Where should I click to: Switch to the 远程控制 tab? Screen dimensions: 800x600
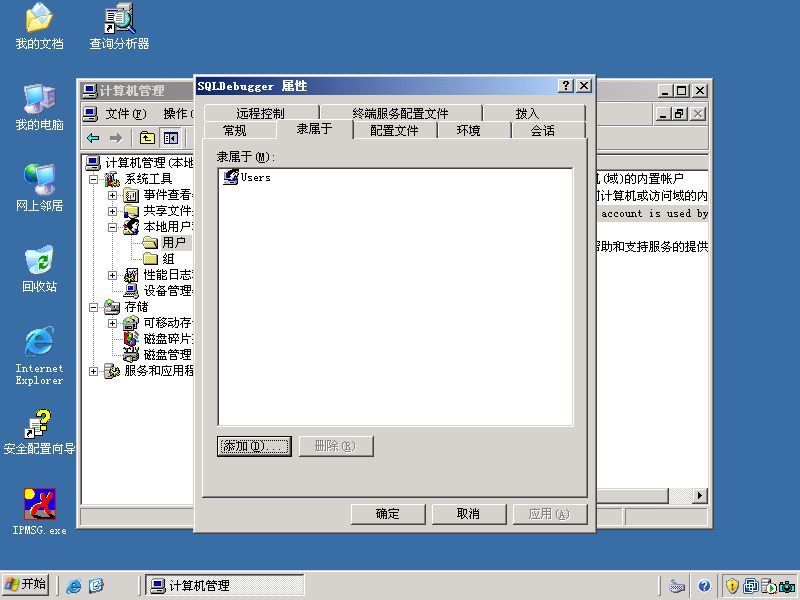tap(261, 113)
